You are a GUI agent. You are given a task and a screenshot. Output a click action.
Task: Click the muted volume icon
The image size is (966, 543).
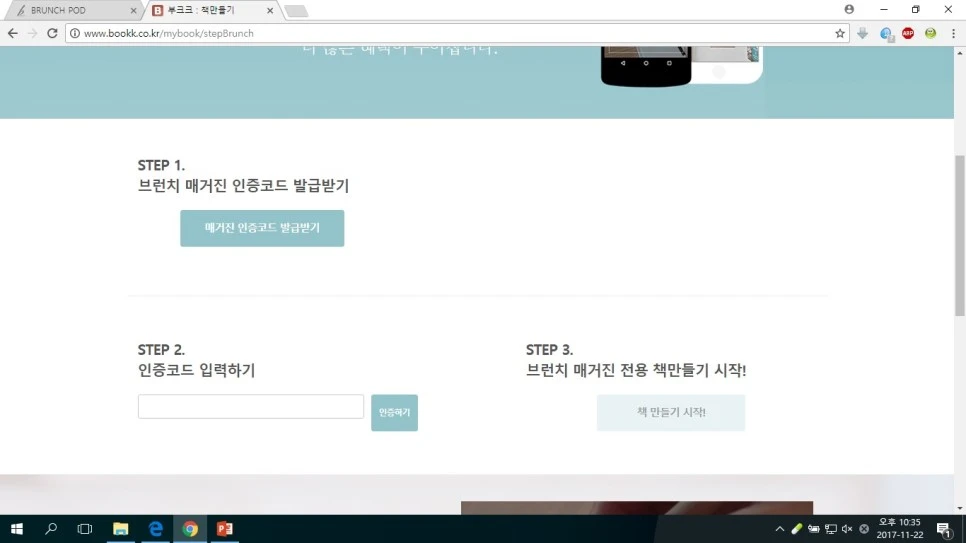click(847, 529)
